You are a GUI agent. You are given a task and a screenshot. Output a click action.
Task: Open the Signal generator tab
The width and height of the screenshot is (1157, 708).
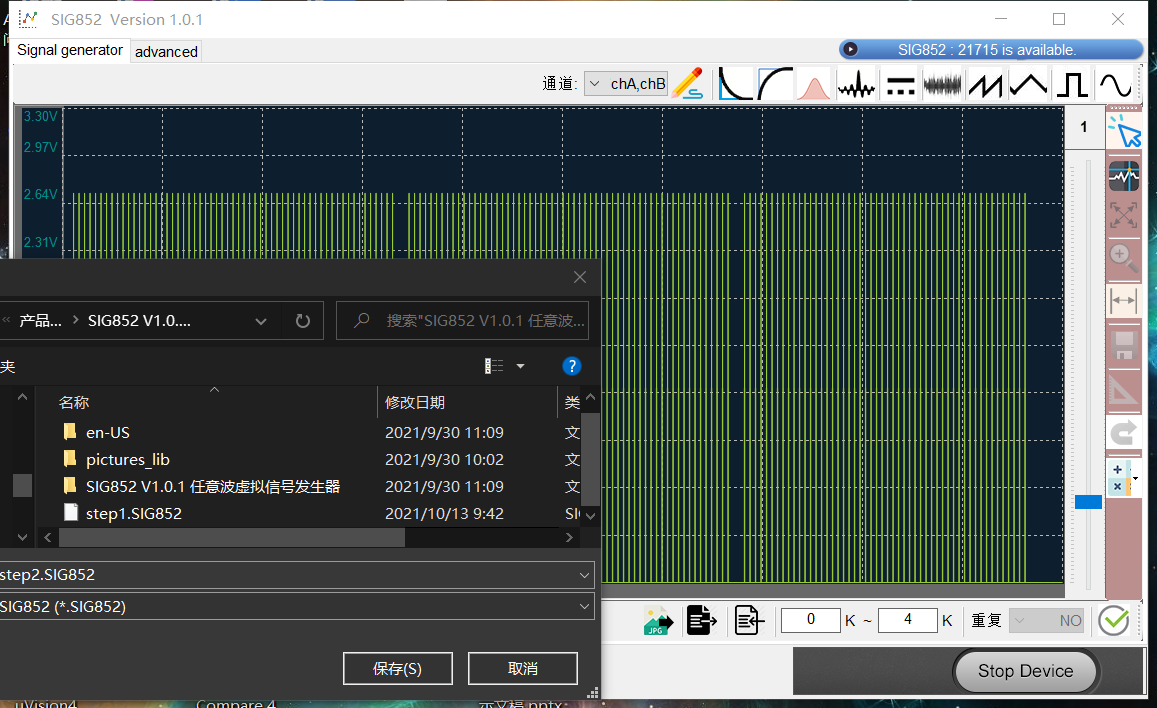coord(70,50)
